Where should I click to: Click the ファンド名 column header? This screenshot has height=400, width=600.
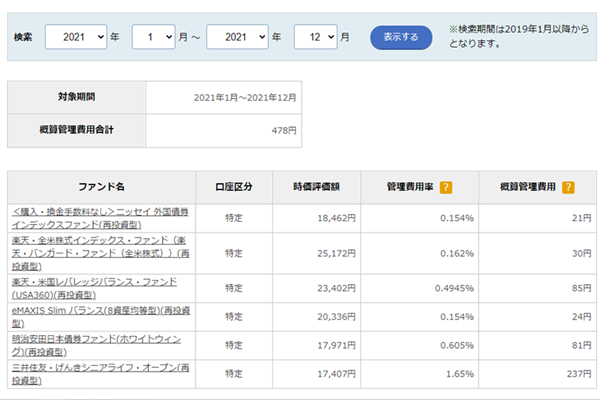[102, 187]
